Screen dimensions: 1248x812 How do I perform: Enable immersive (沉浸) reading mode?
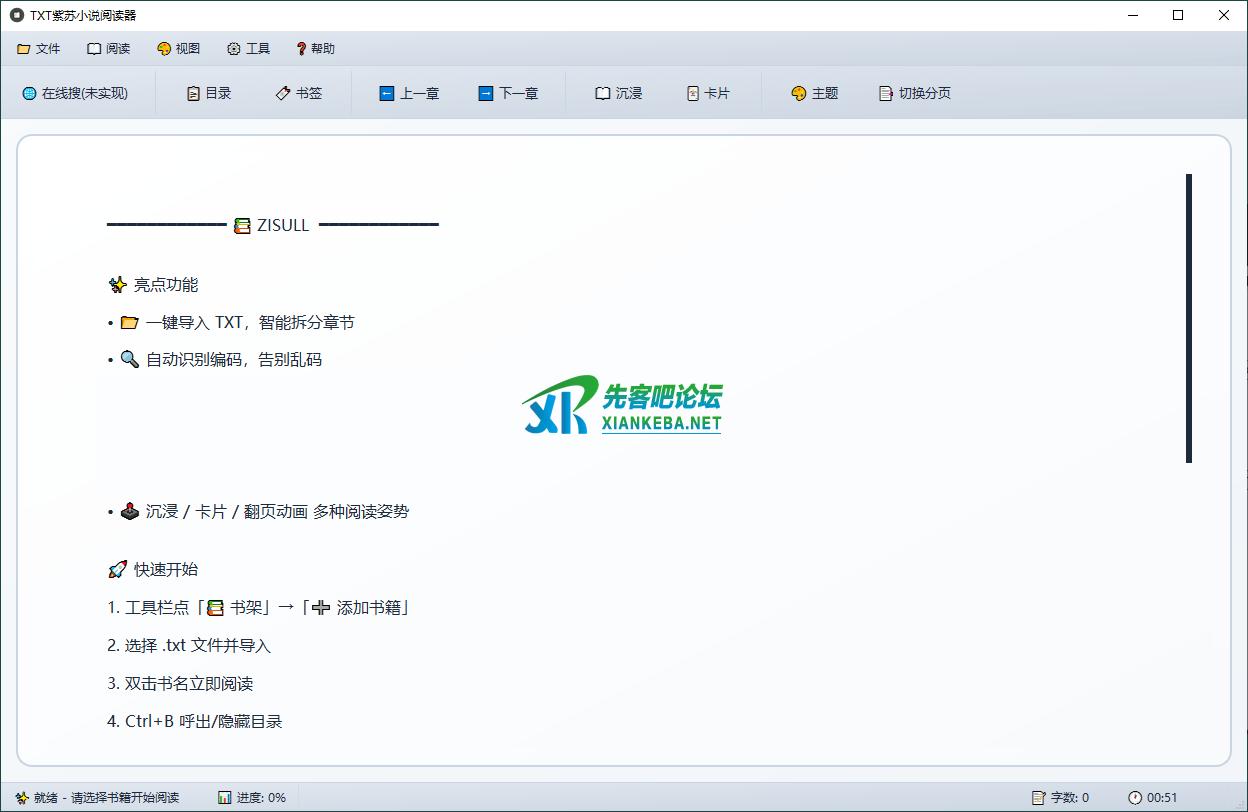pos(618,93)
